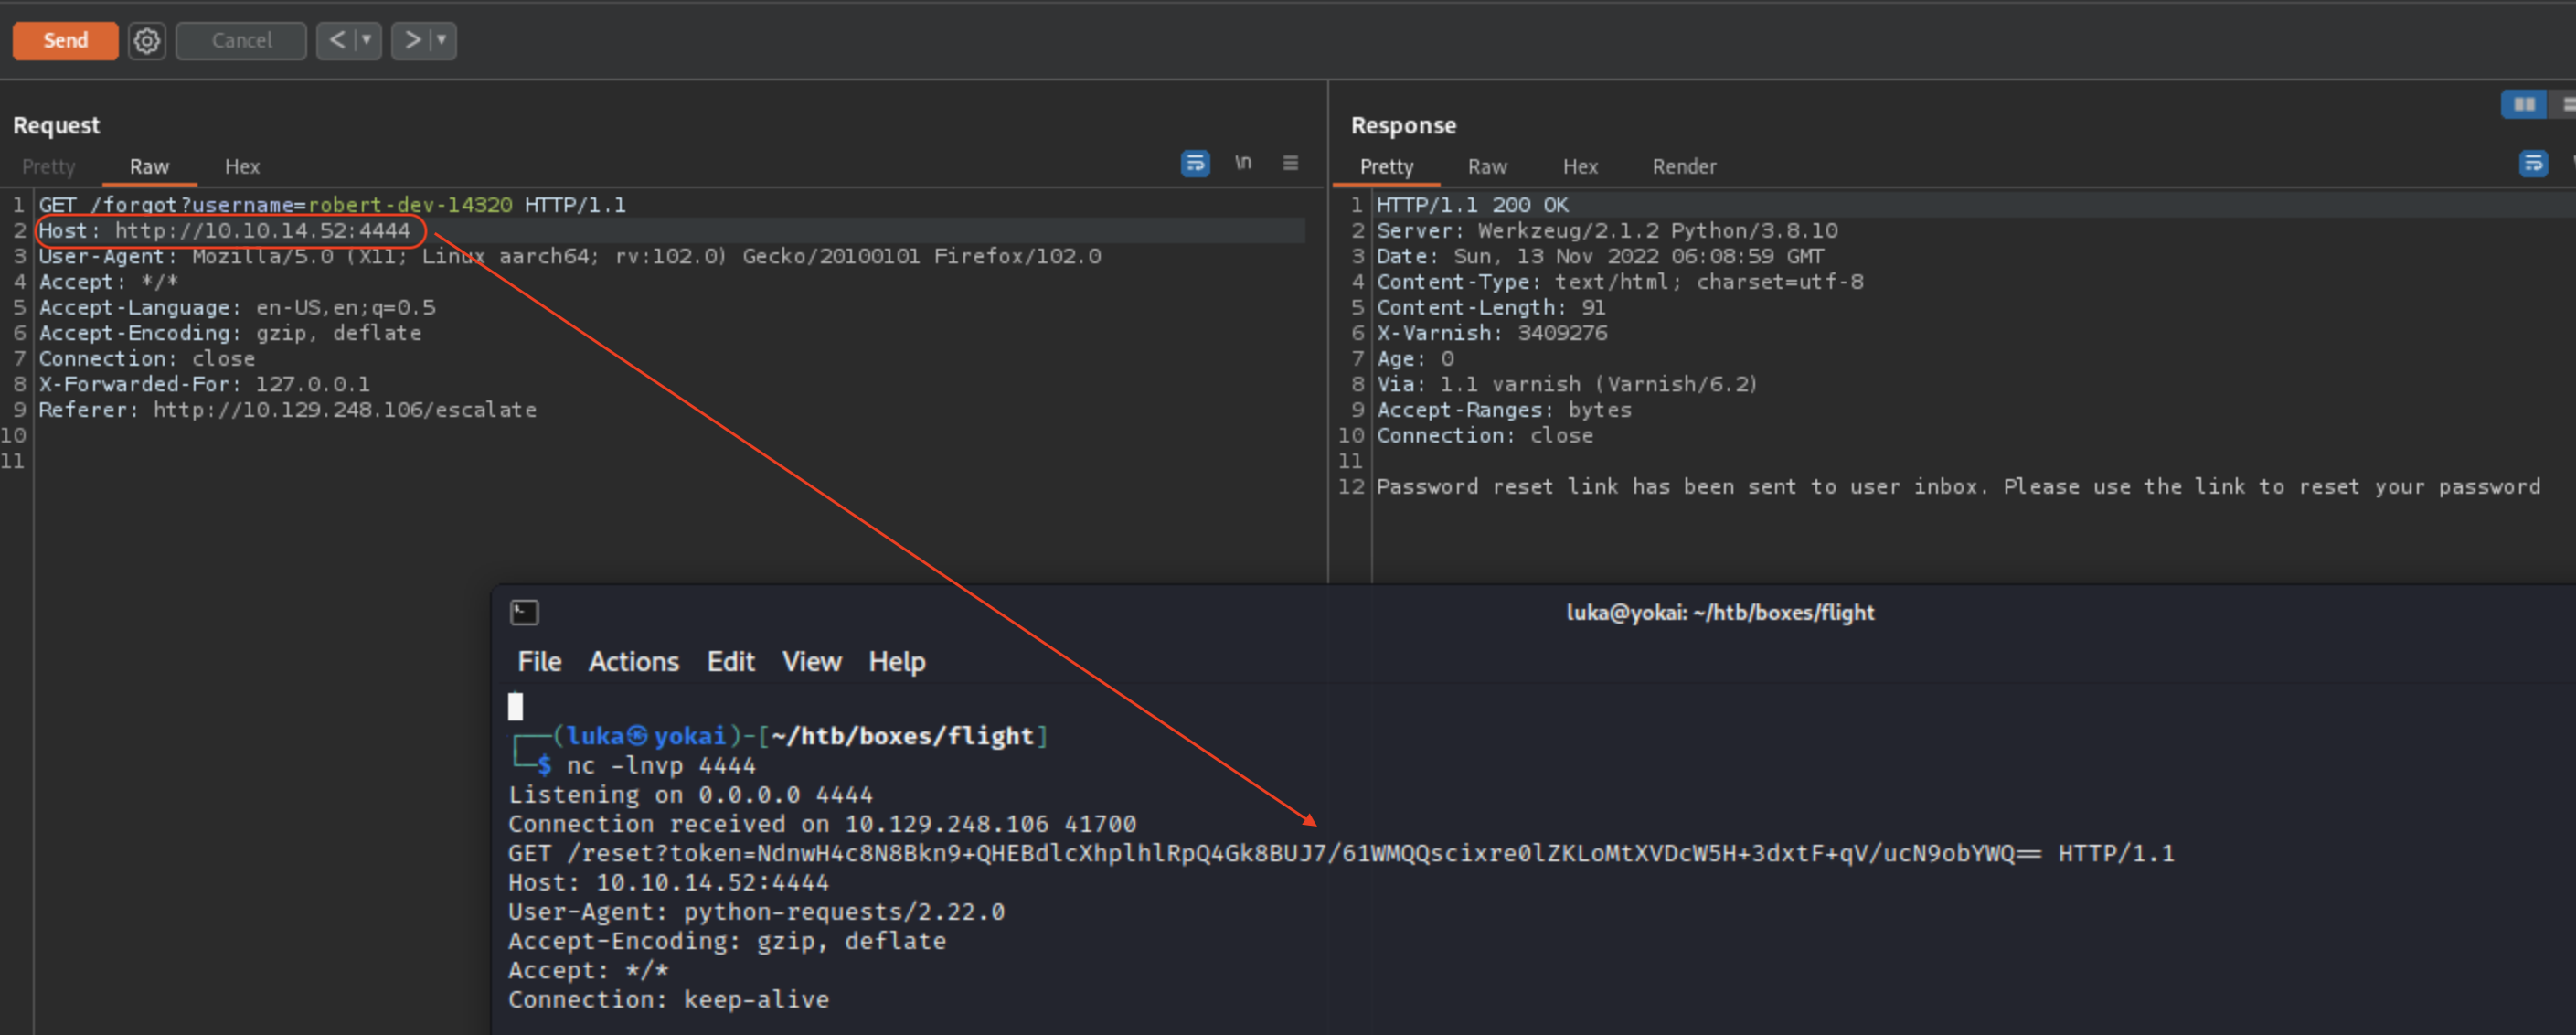Click the orange Send button
Viewport: 2576px width, 1035px height.
click(65, 41)
